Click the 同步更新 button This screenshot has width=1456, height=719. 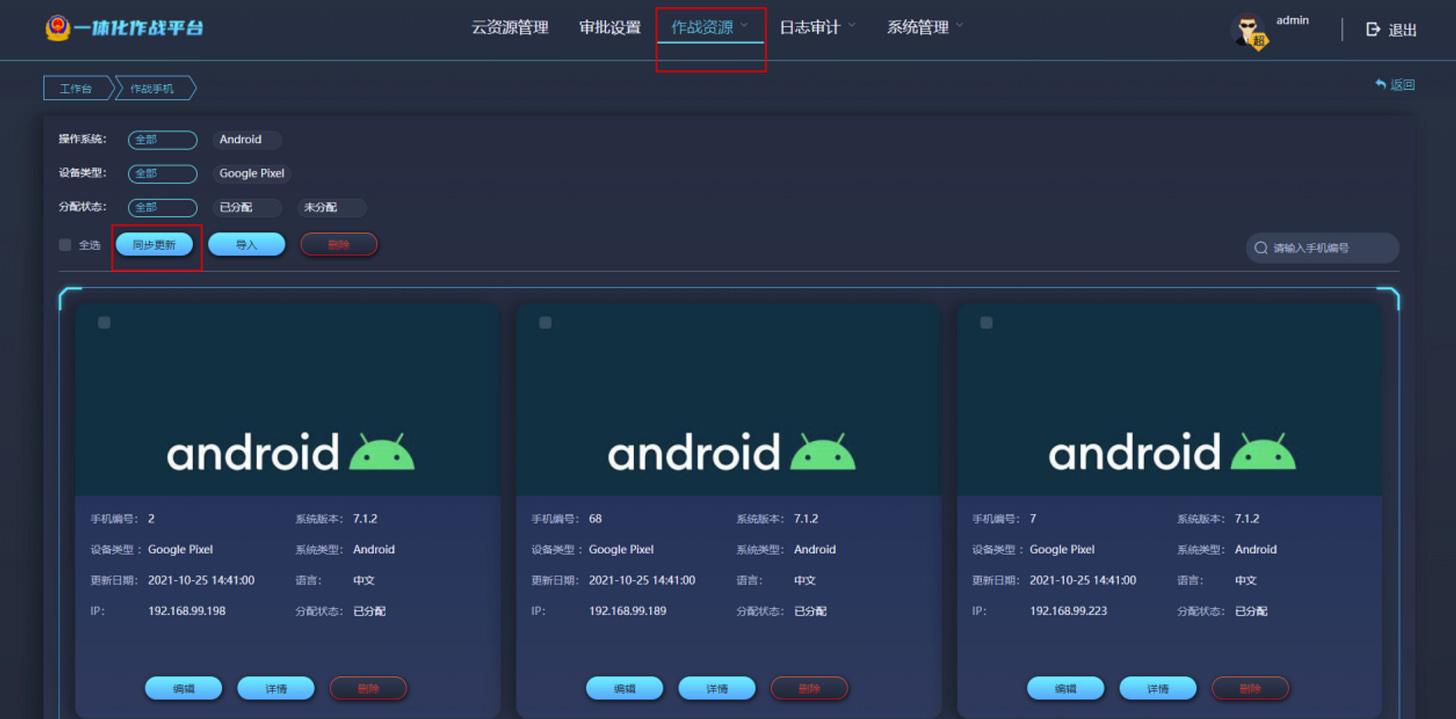[x=154, y=245]
